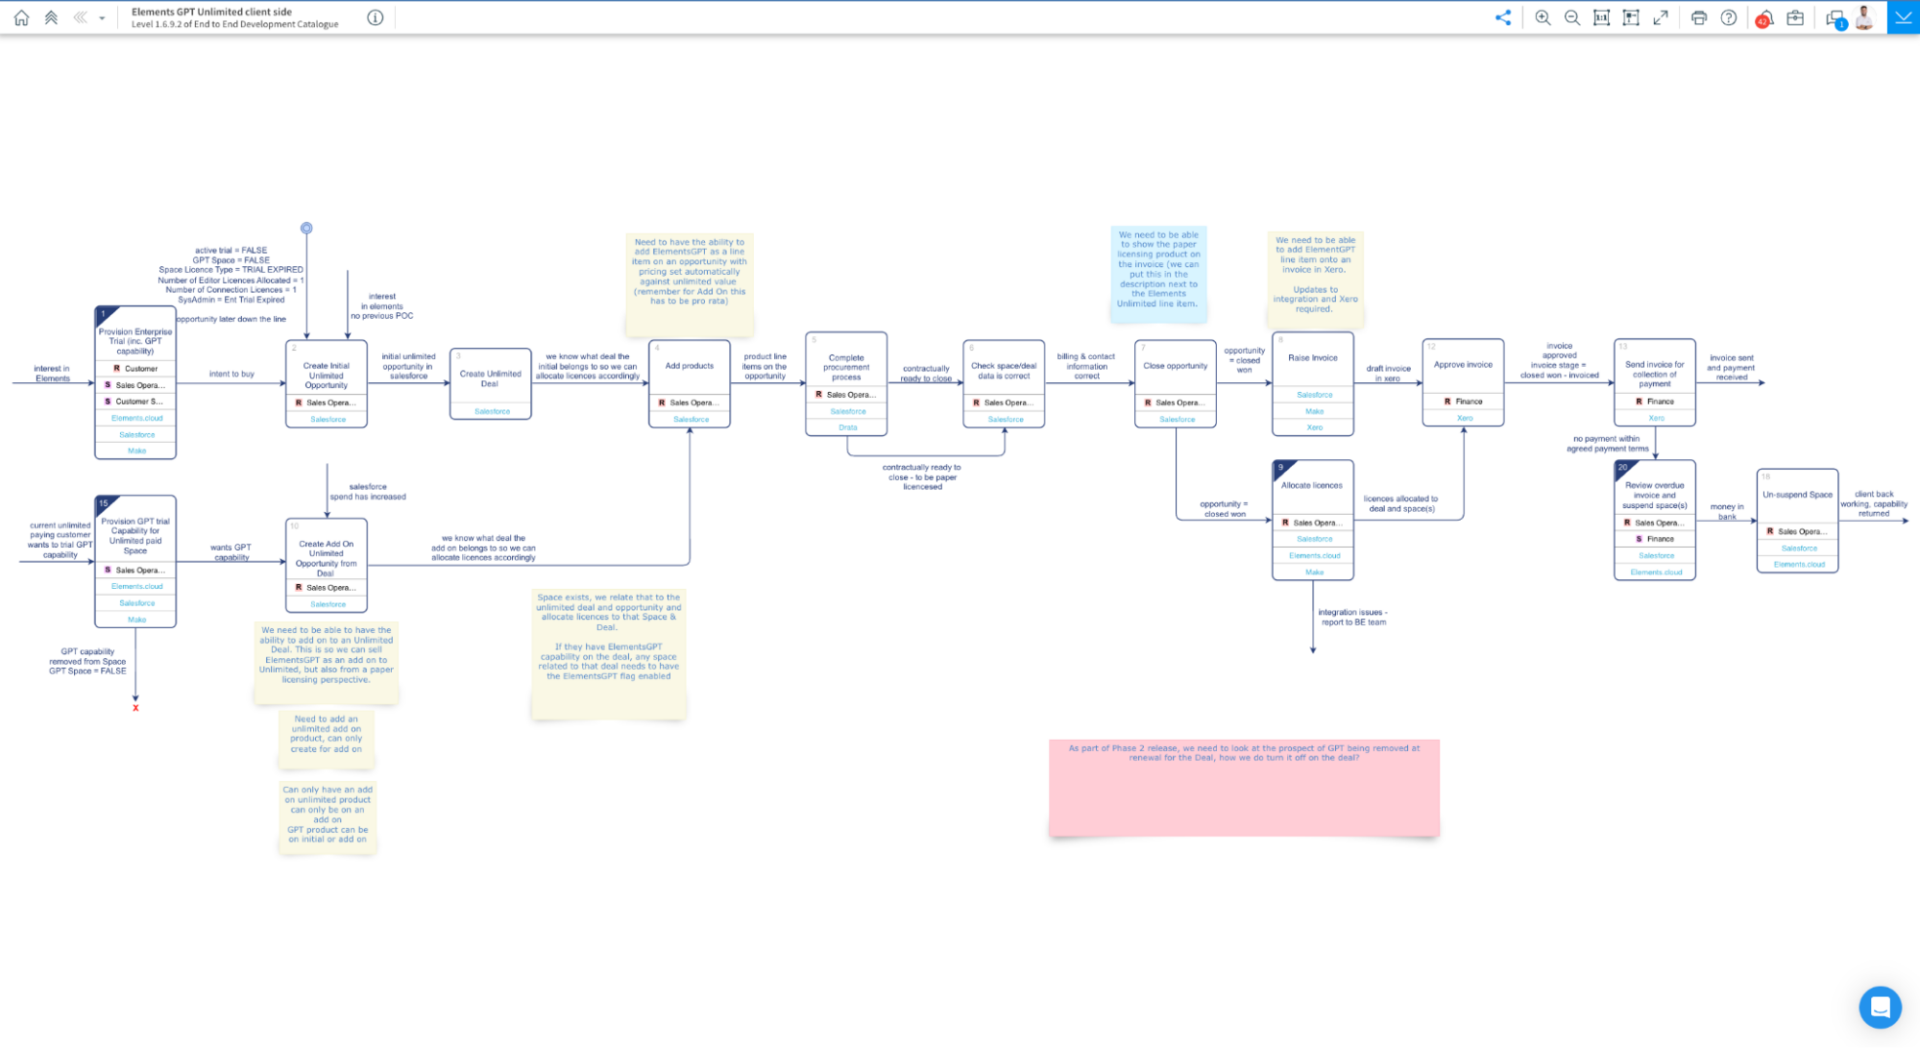
Task: Zoom out of the diagram
Action: [x=1572, y=18]
